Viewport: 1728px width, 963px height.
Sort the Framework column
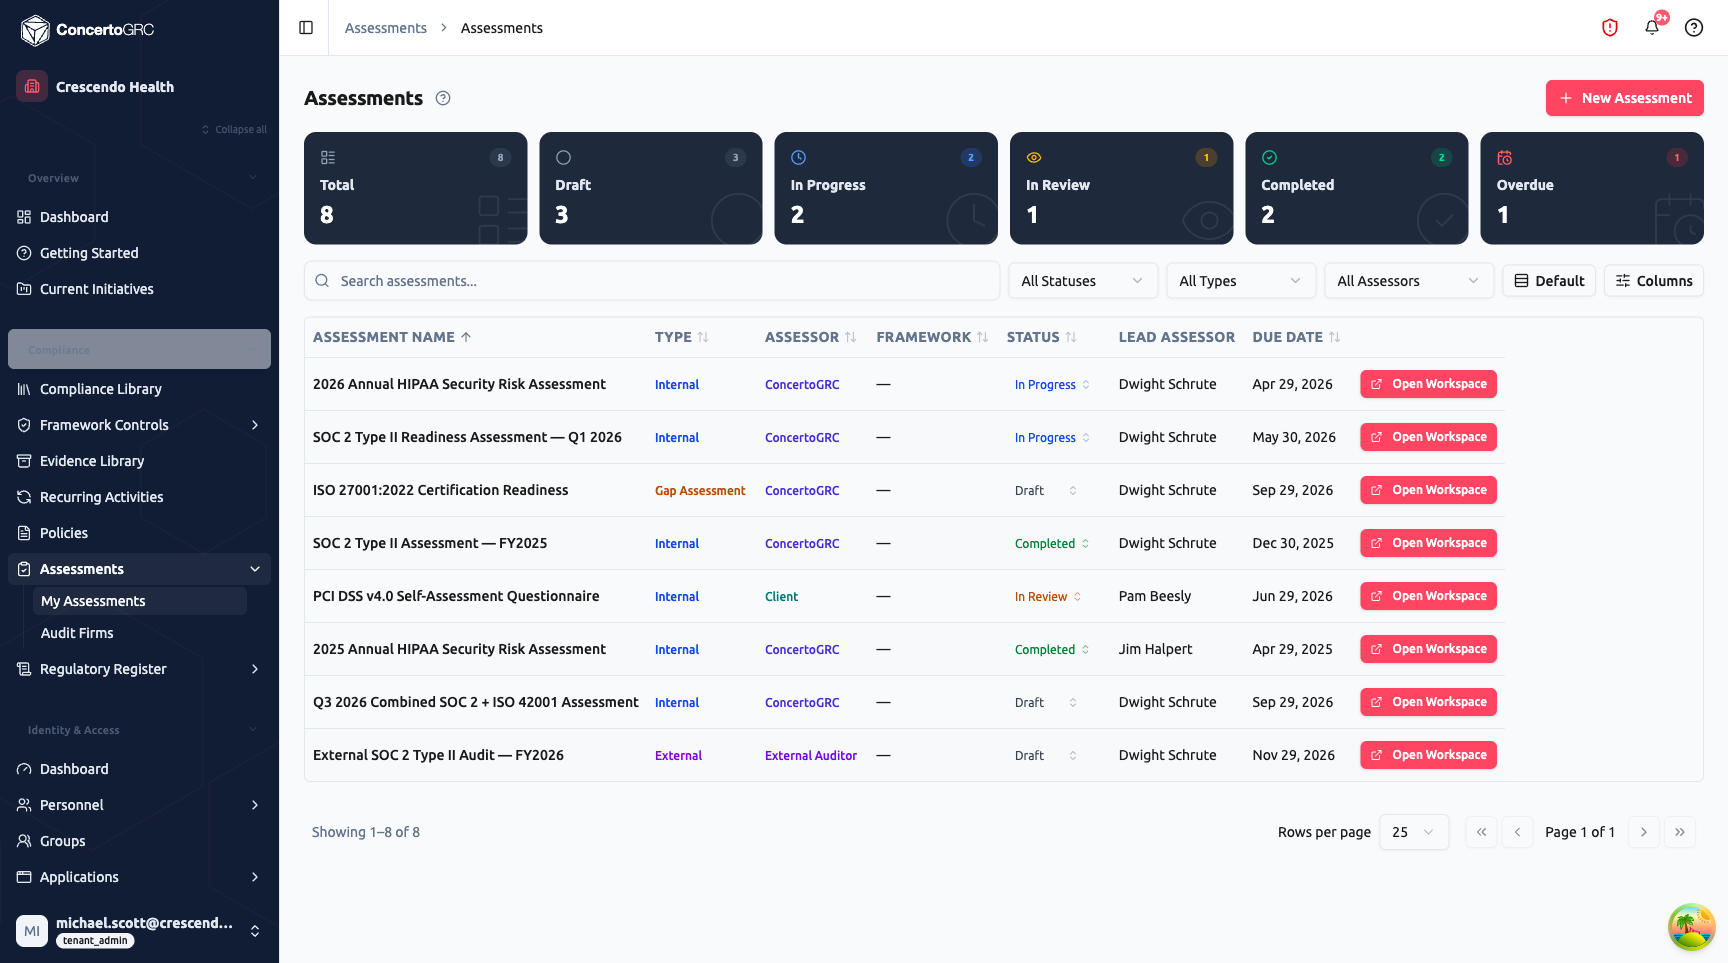click(x=983, y=337)
